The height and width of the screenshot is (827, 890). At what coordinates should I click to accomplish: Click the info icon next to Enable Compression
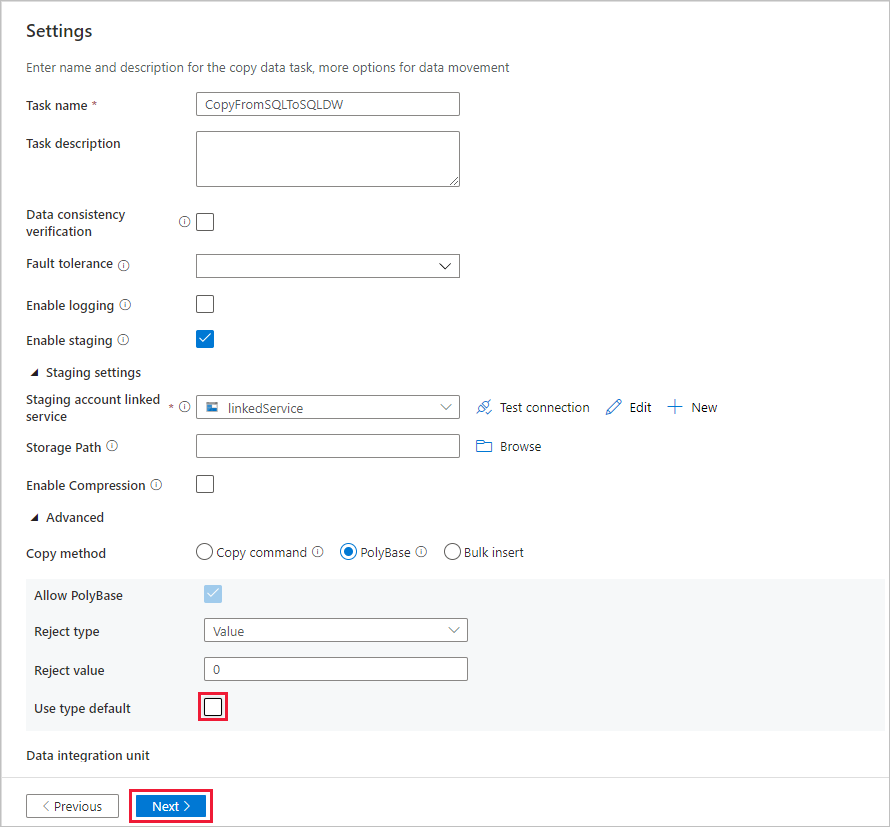[x=156, y=485]
